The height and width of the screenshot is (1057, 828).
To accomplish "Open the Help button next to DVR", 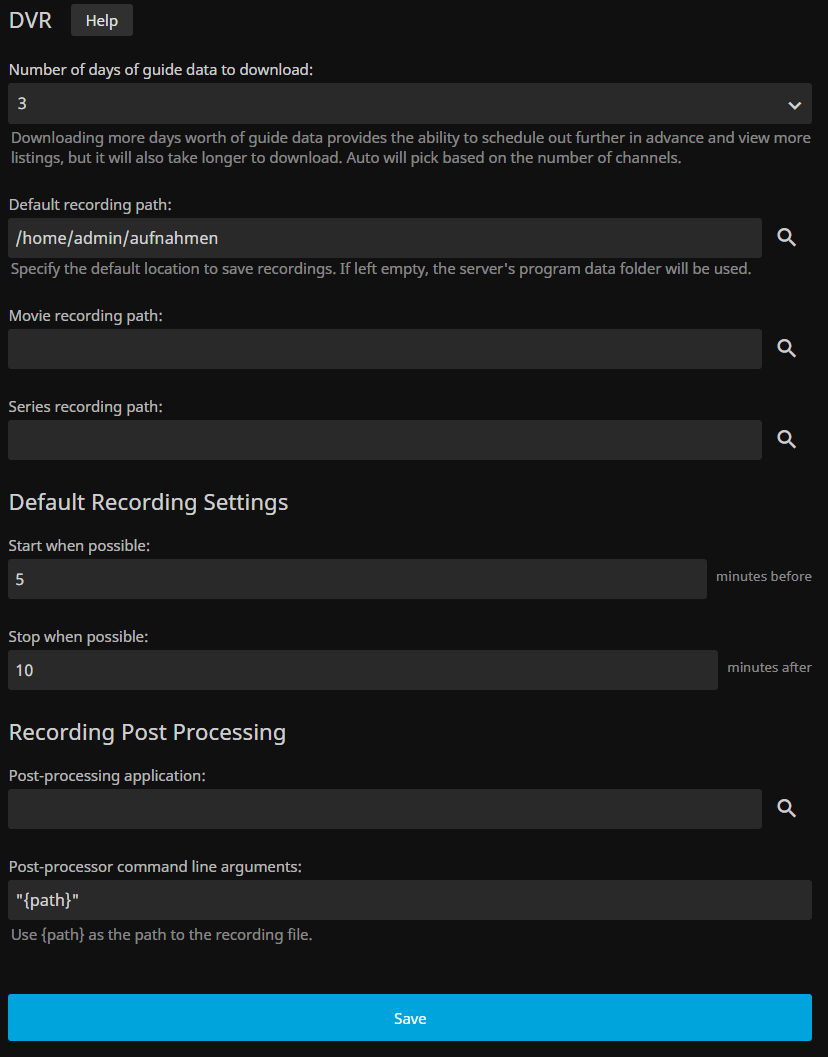I will click(x=102, y=21).
